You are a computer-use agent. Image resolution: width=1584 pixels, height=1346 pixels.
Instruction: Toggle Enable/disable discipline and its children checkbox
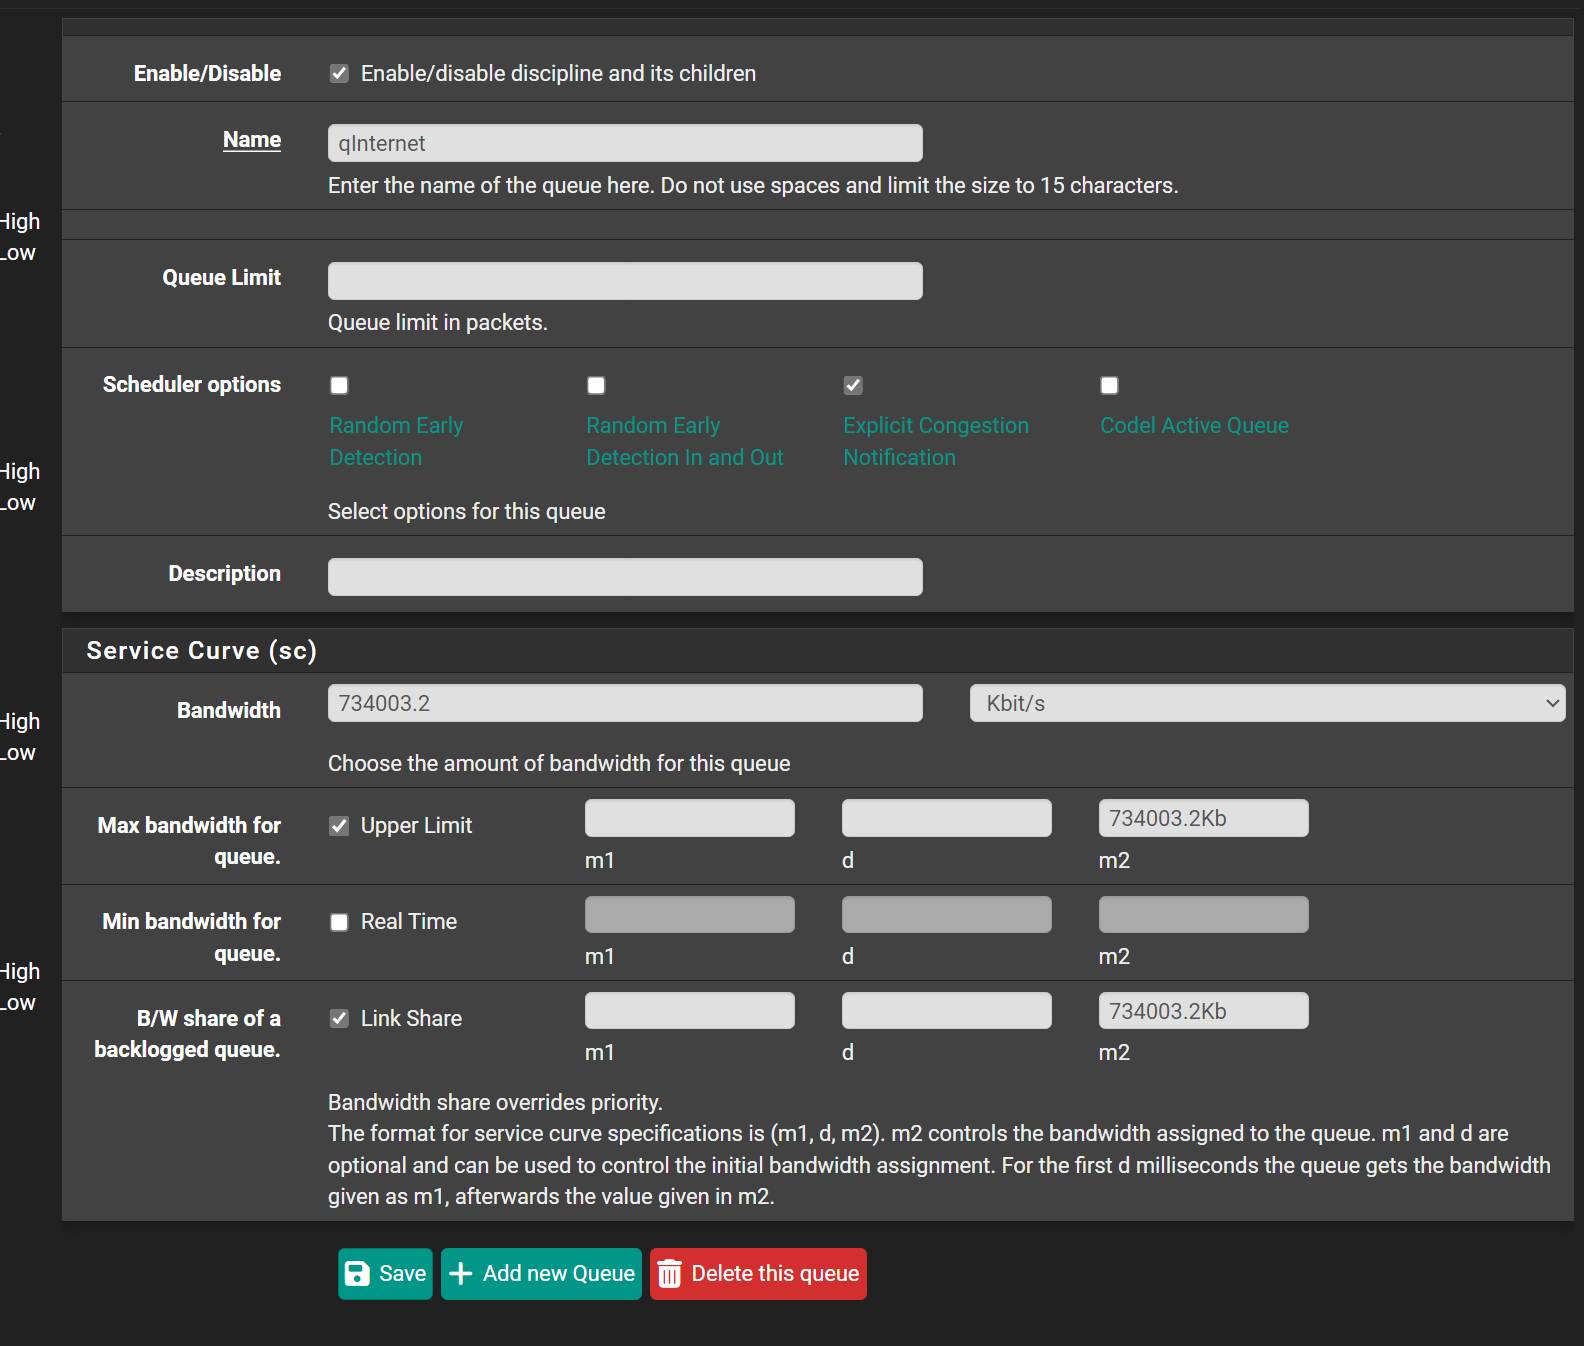339,73
